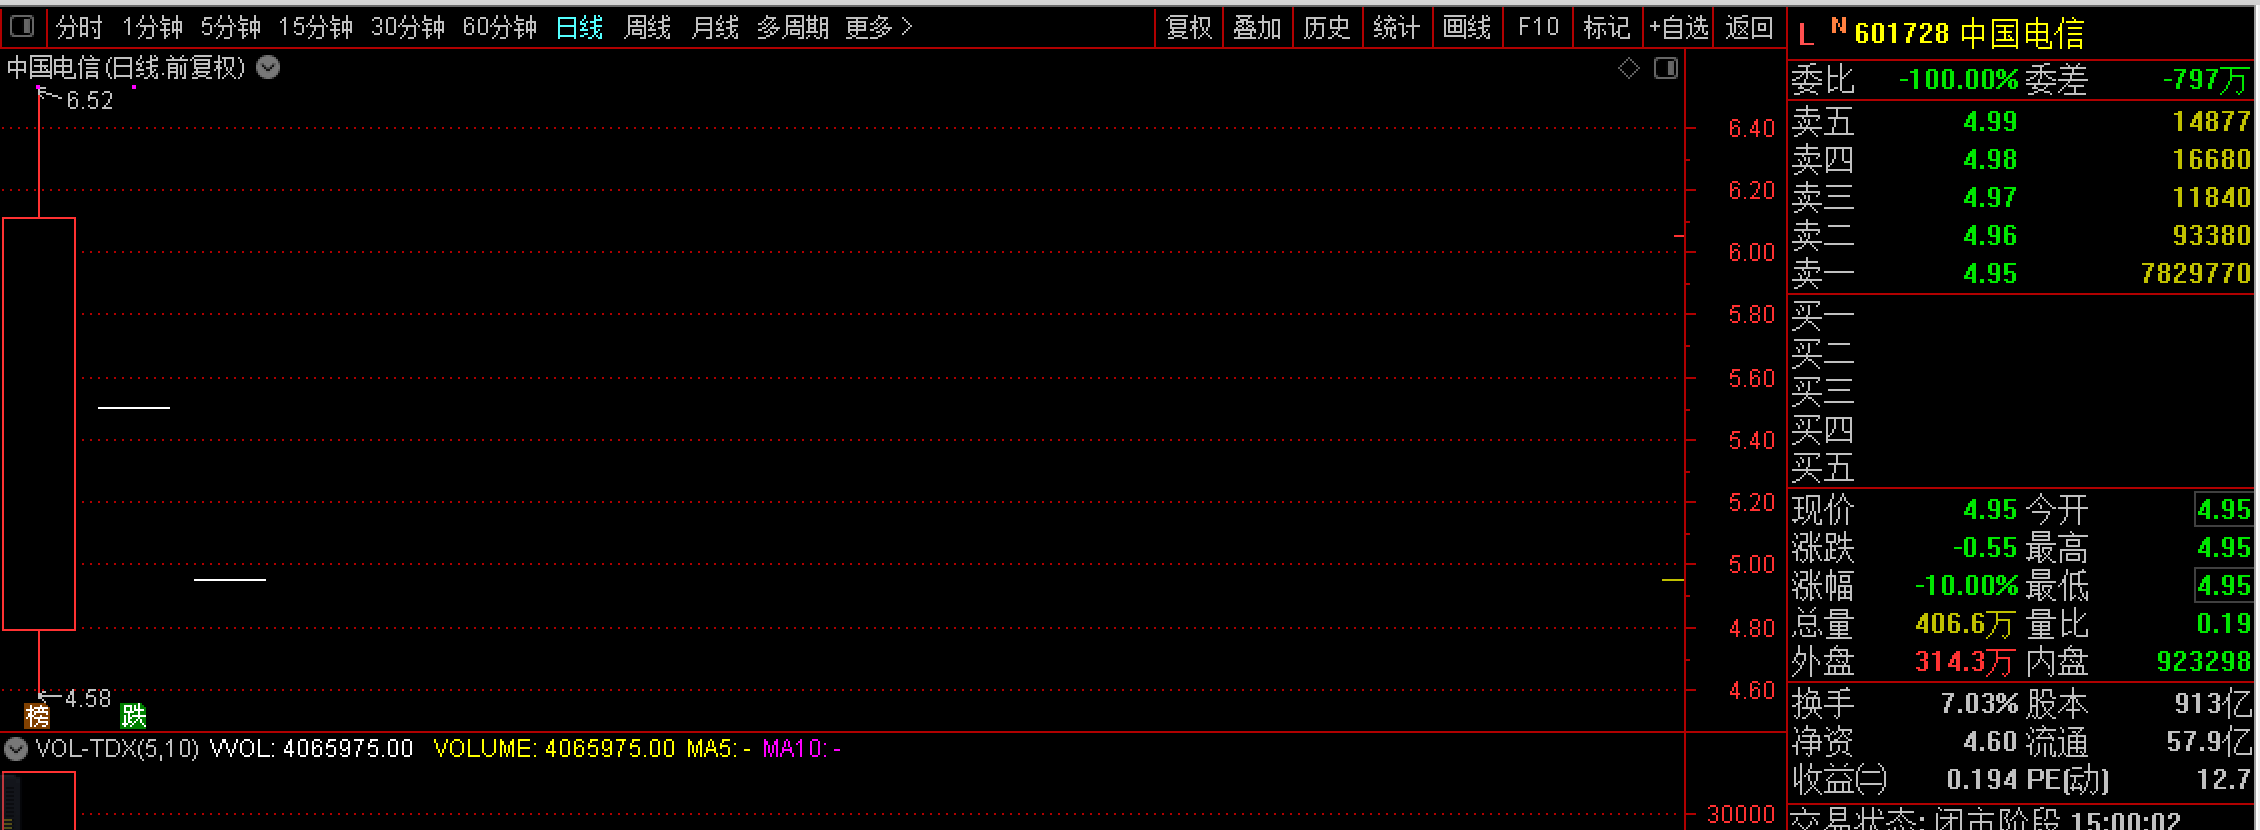Click the yellow VOLUME: 4065975.00 value

[555, 748]
